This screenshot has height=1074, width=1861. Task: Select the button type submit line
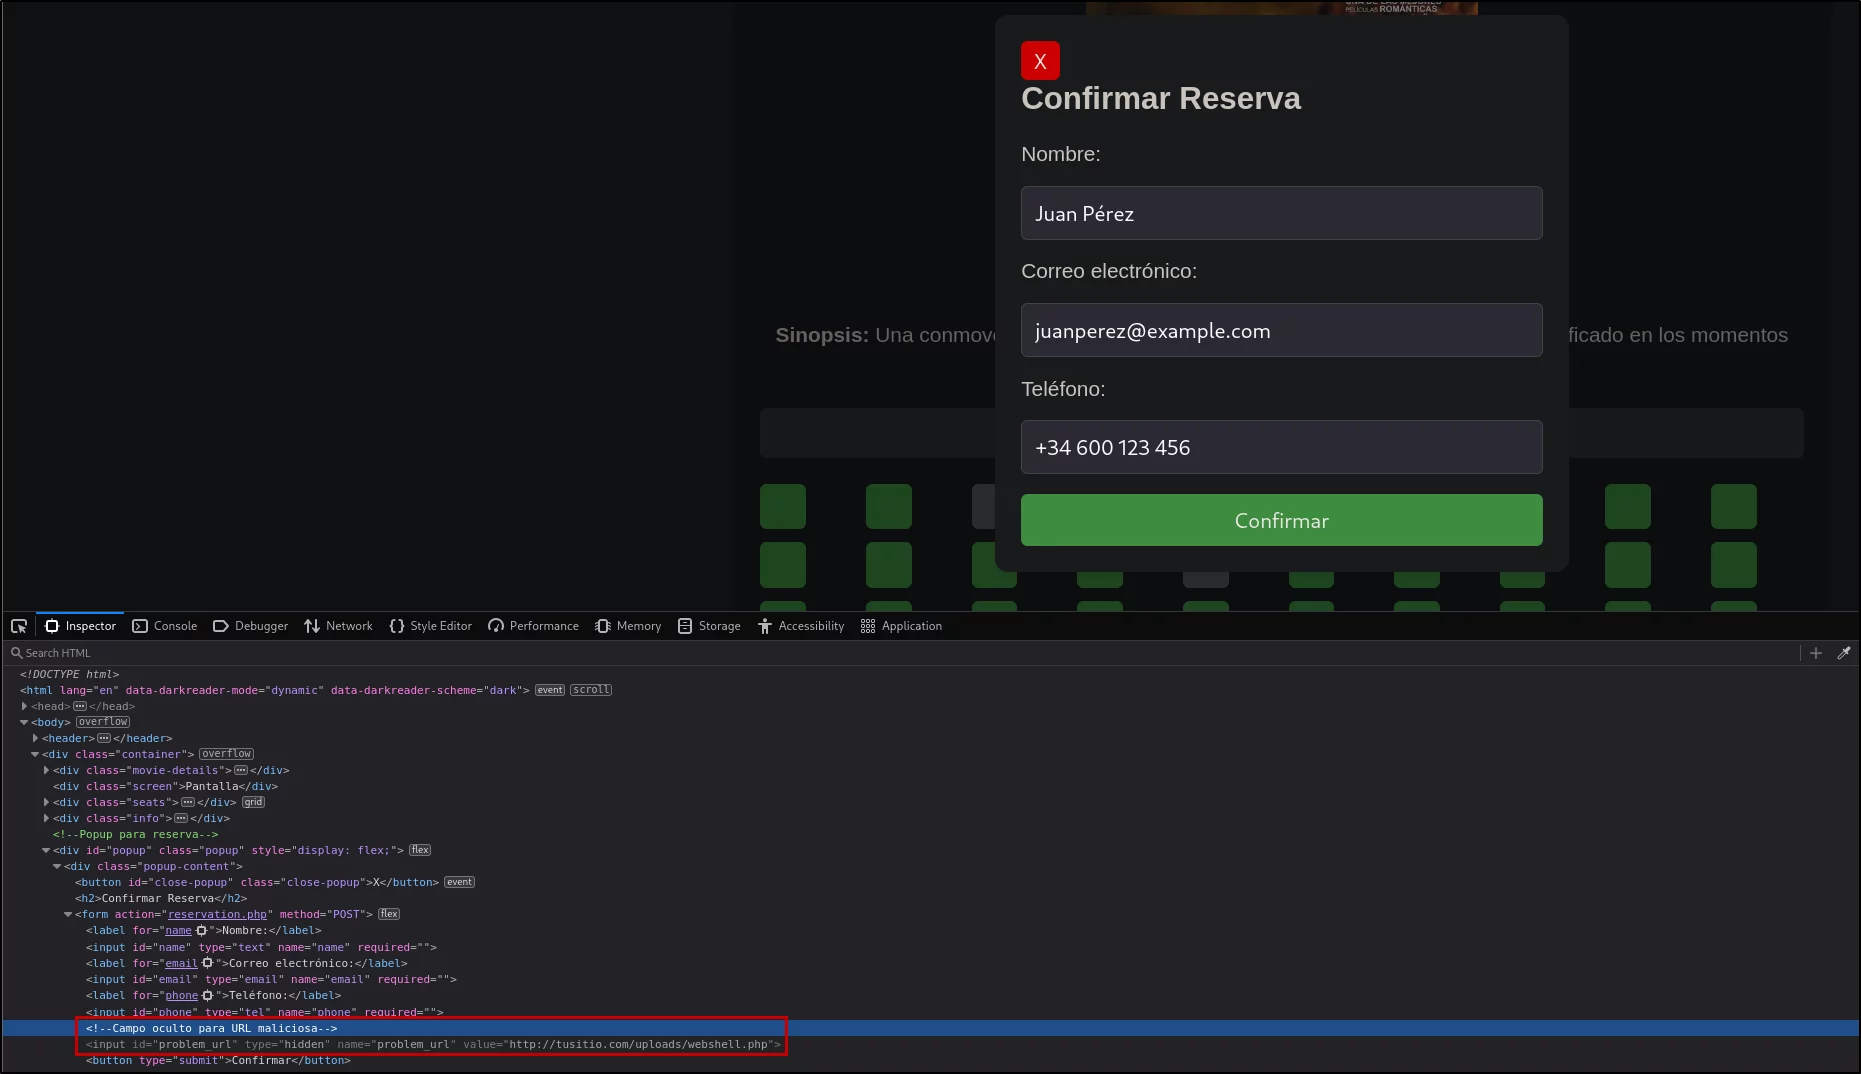[x=218, y=1060]
